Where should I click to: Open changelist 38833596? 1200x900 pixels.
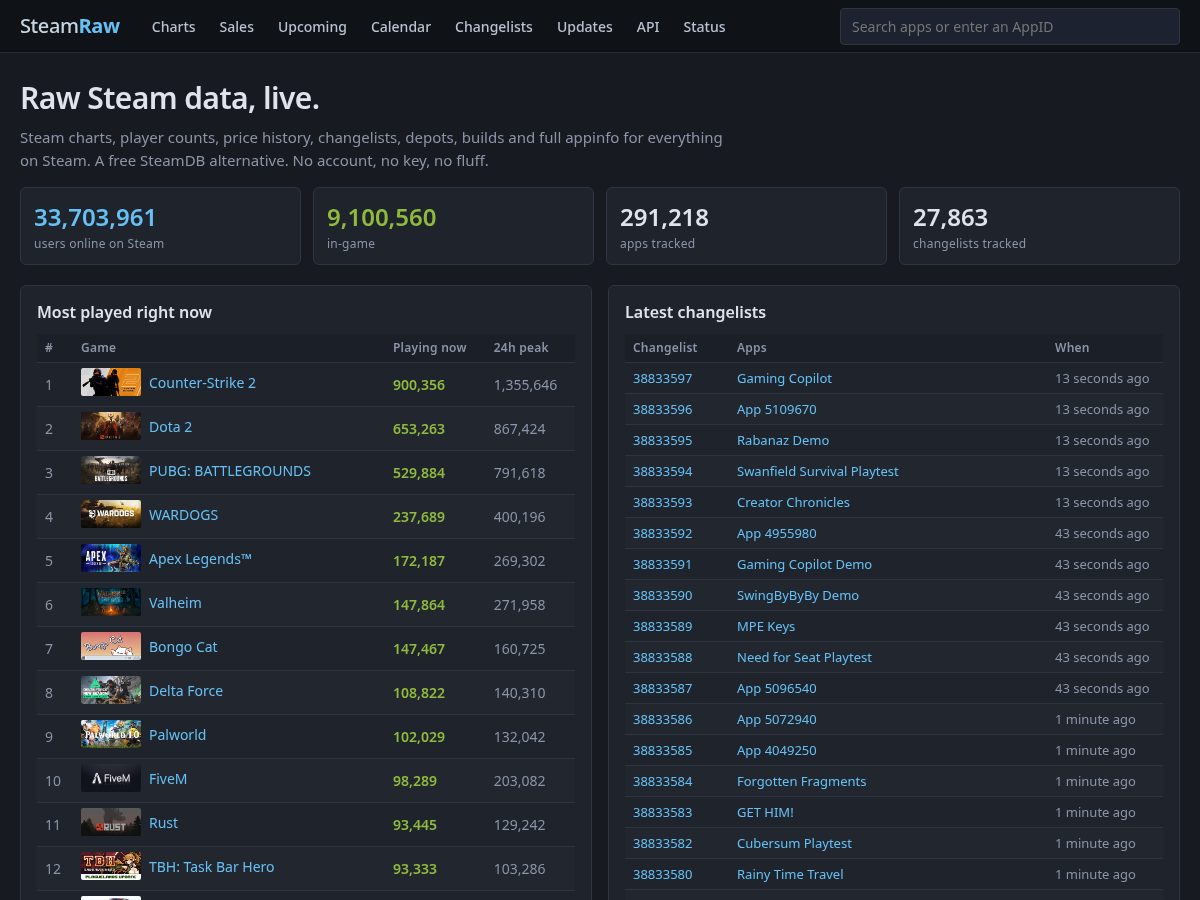coord(662,410)
